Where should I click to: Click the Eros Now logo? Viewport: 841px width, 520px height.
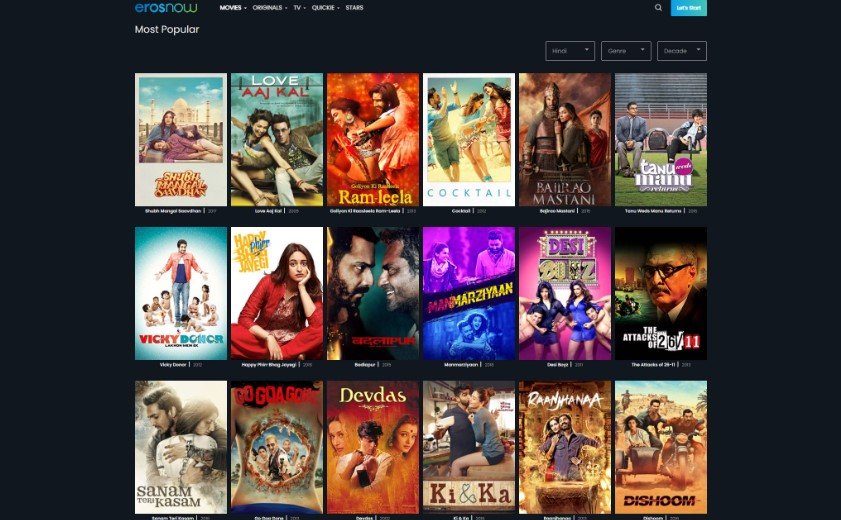166,8
